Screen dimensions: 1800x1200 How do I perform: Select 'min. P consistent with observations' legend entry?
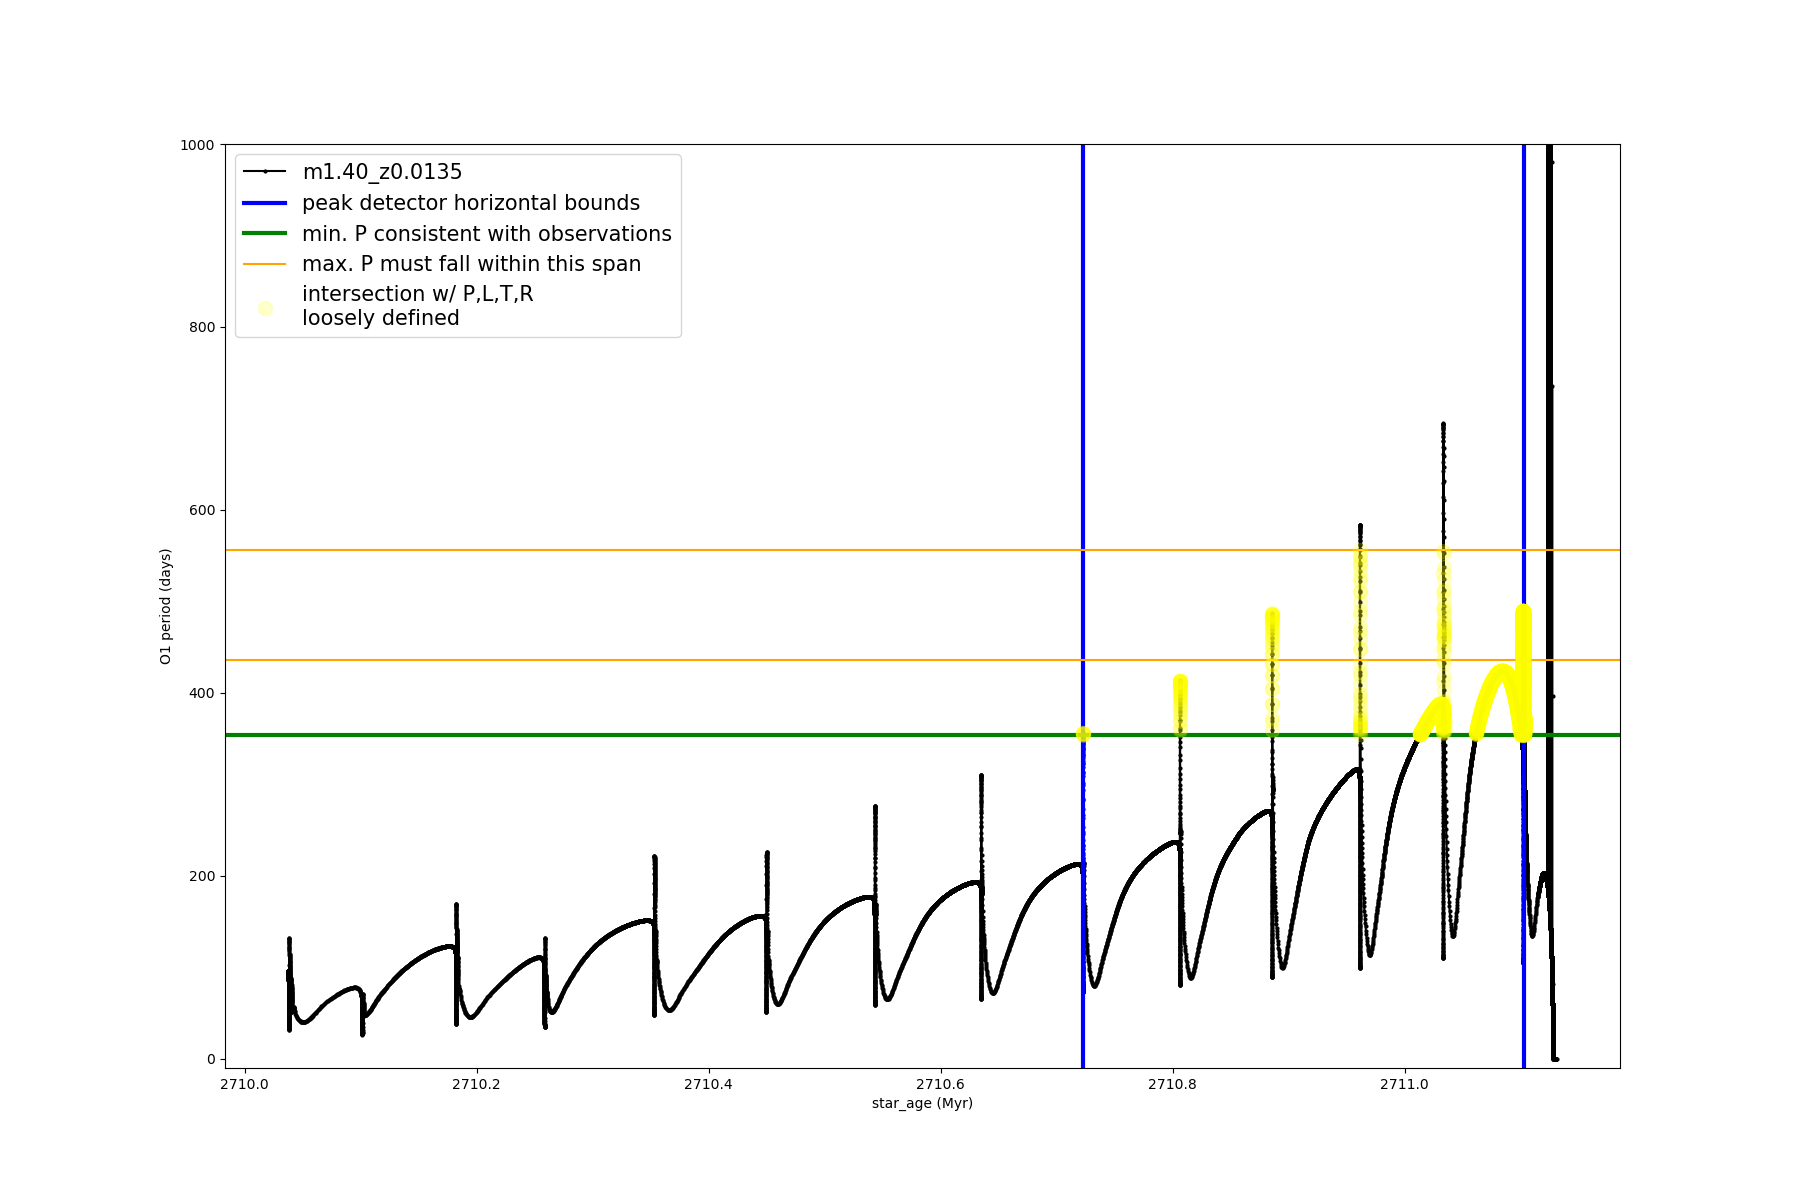pyautogui.click(x=486, y=234)
